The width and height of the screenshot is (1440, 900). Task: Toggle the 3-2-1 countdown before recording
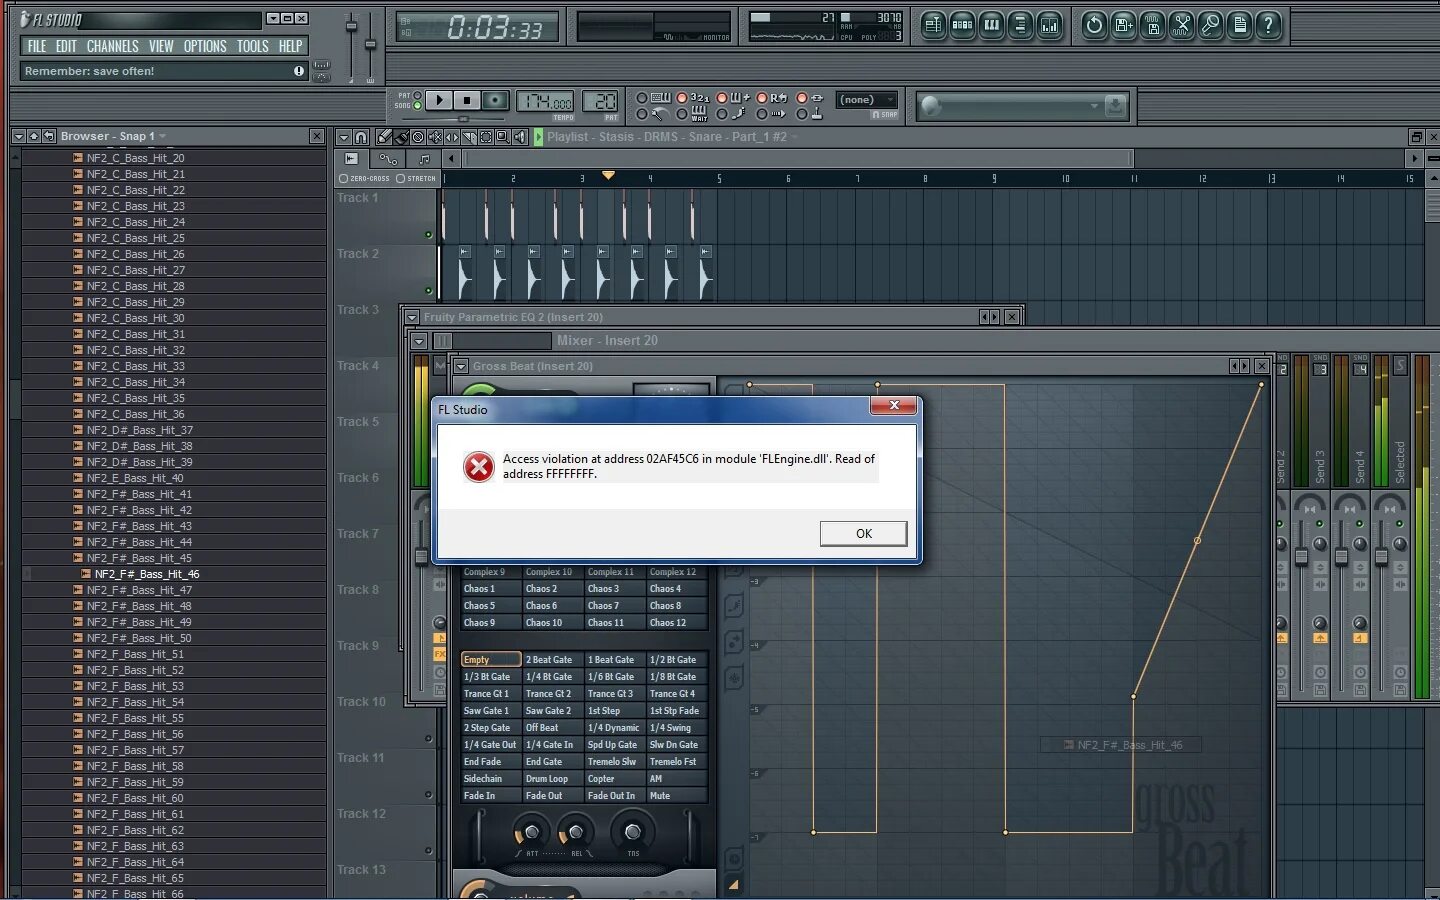692,98
